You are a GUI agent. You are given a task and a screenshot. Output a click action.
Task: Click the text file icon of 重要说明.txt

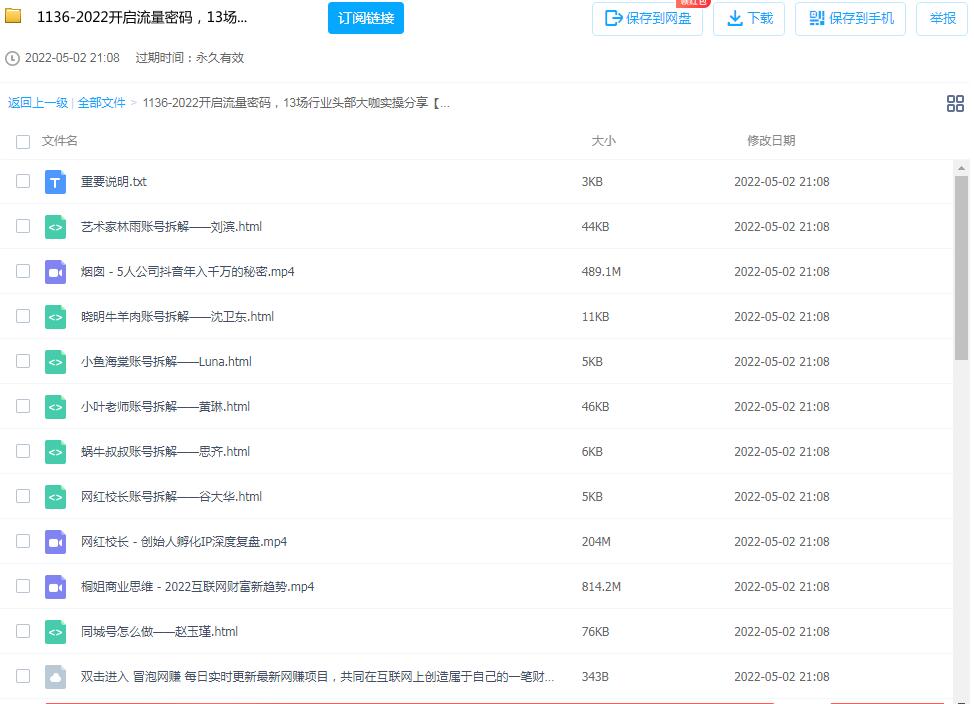(55, 182)
